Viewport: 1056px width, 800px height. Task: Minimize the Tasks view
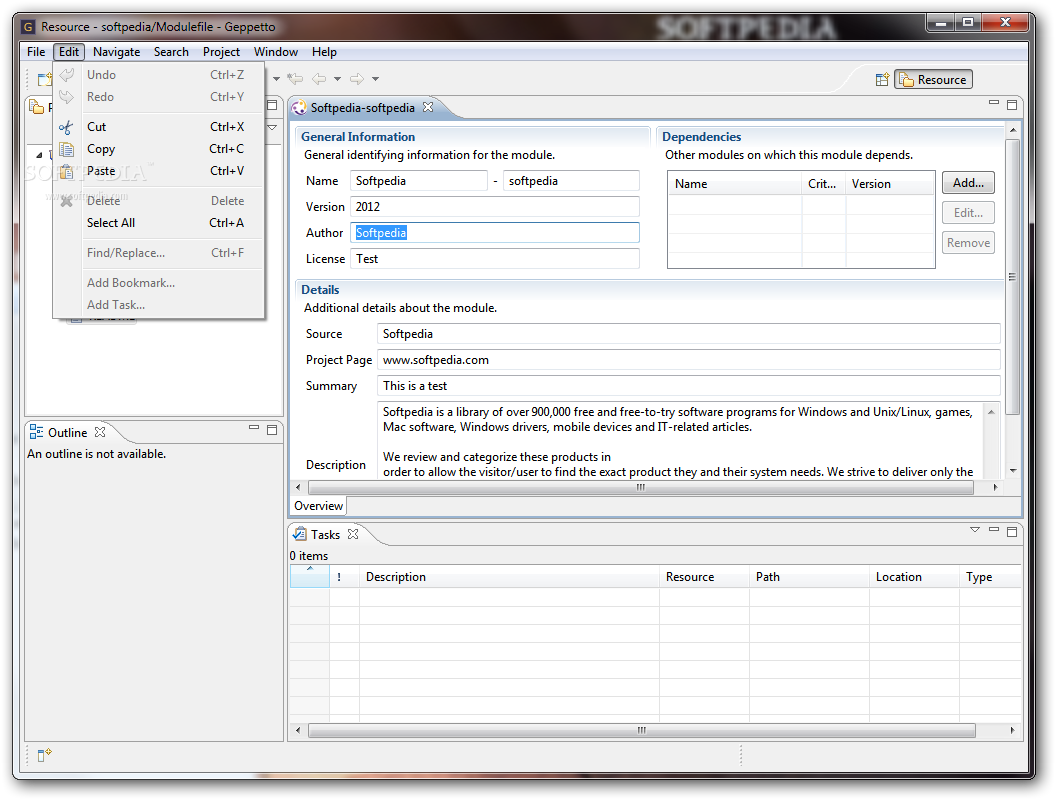pos(993,529)
